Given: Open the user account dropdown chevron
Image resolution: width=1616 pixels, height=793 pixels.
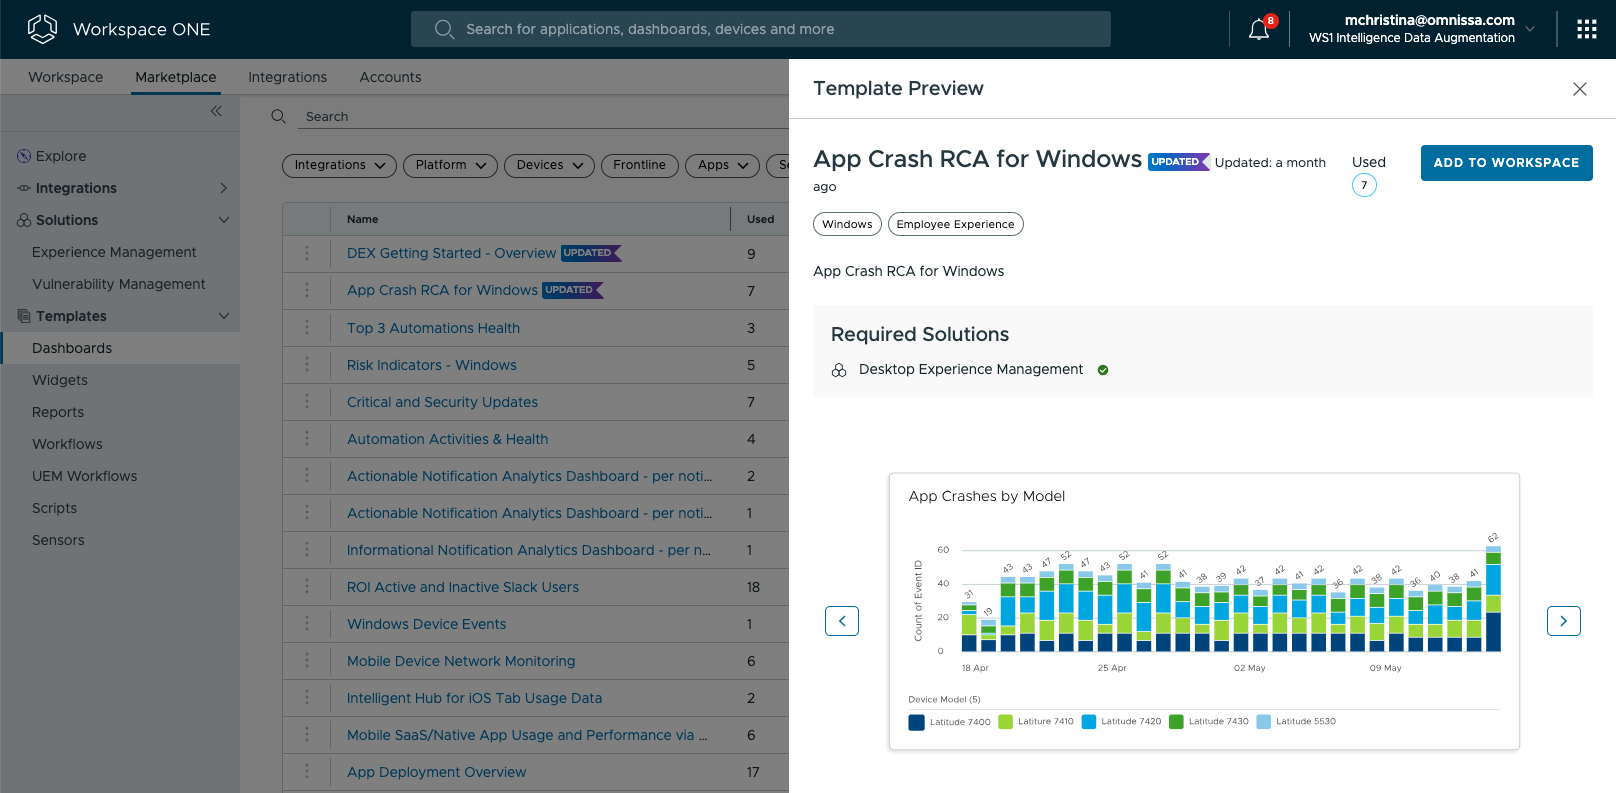Looking at the screenshot, I should coord(1530,29).
